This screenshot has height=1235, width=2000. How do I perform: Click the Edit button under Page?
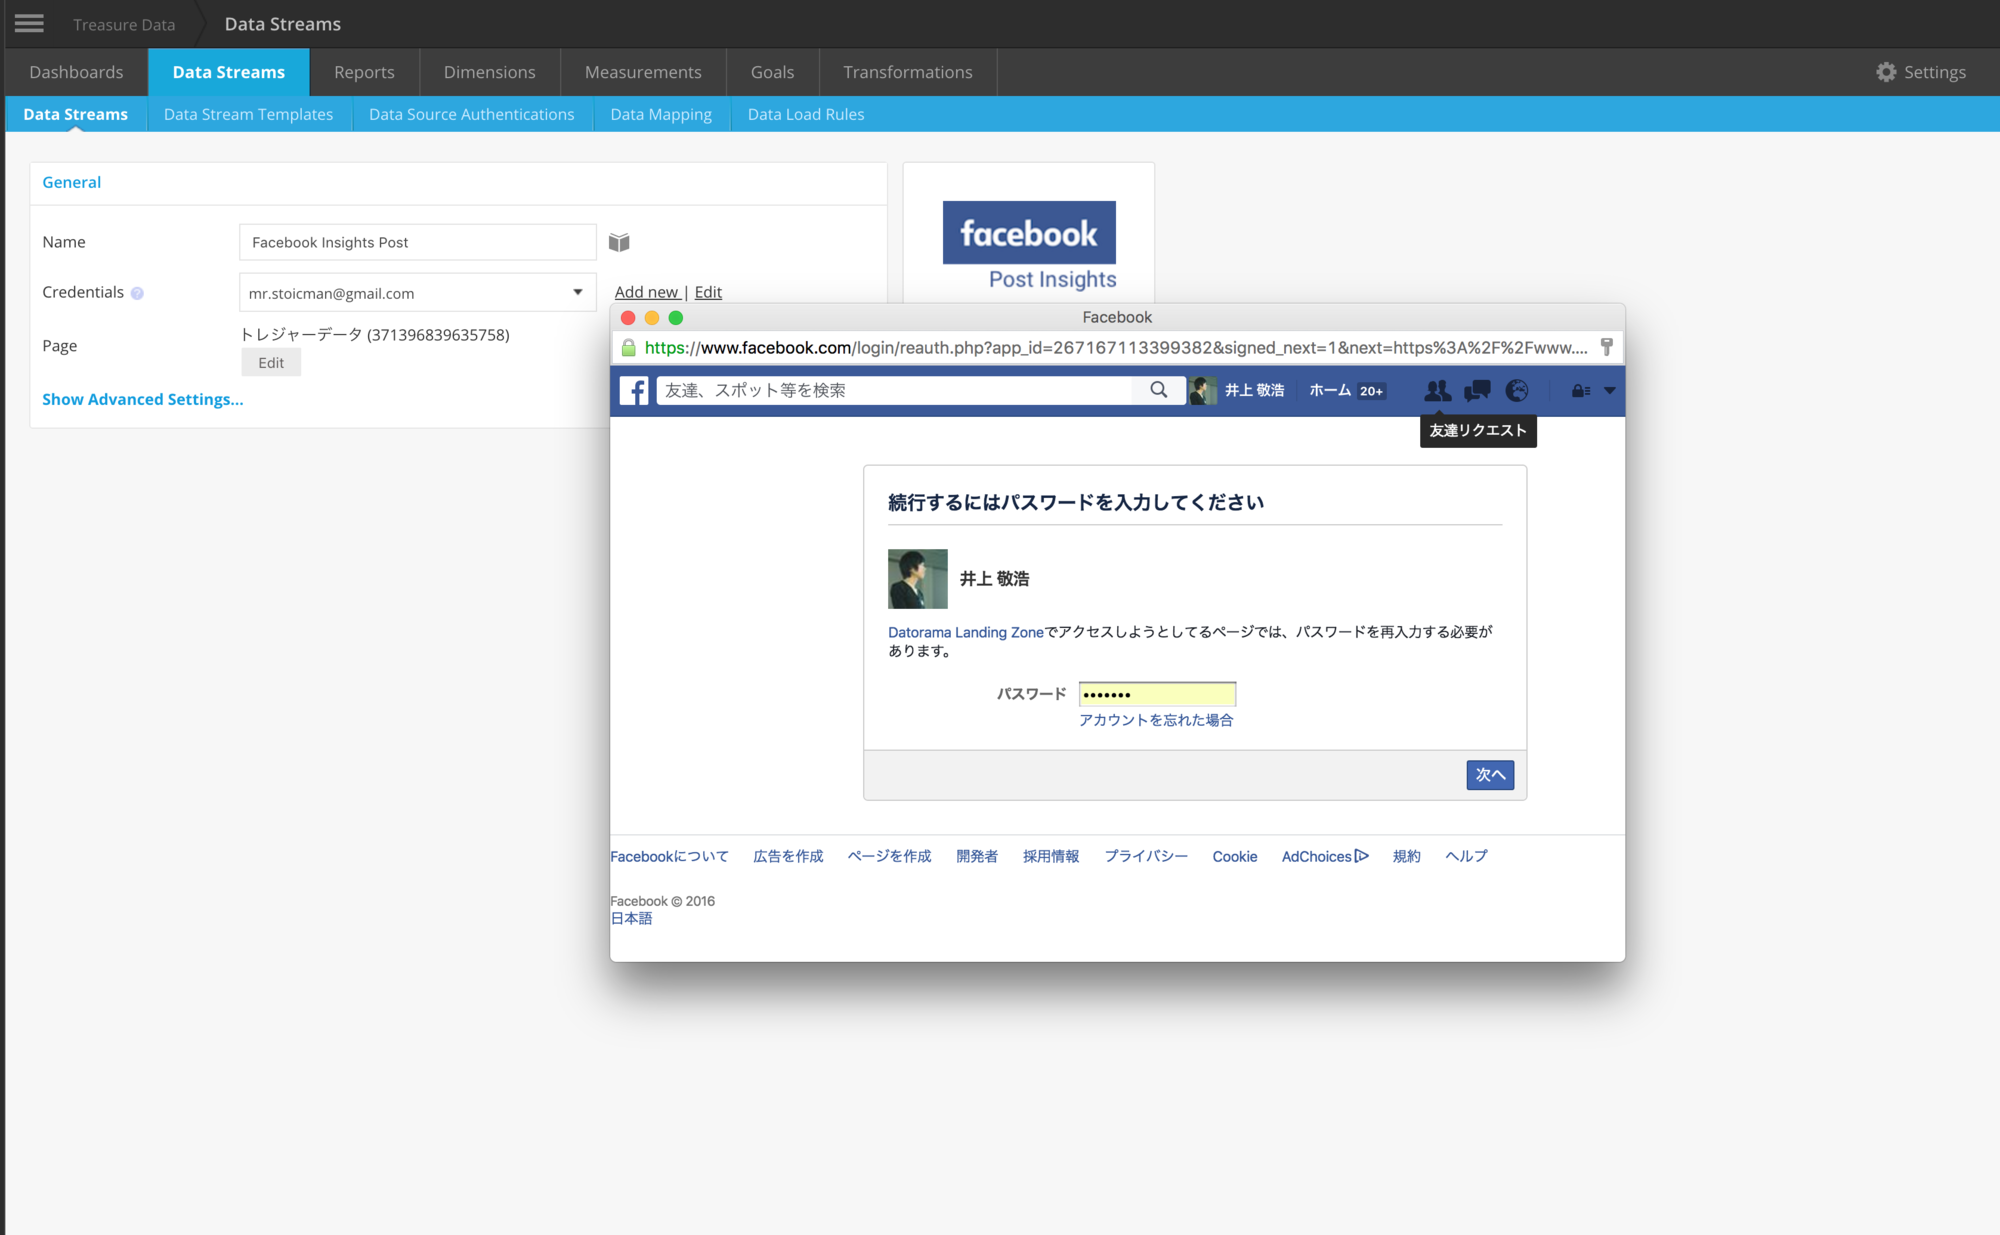[271, 363]
